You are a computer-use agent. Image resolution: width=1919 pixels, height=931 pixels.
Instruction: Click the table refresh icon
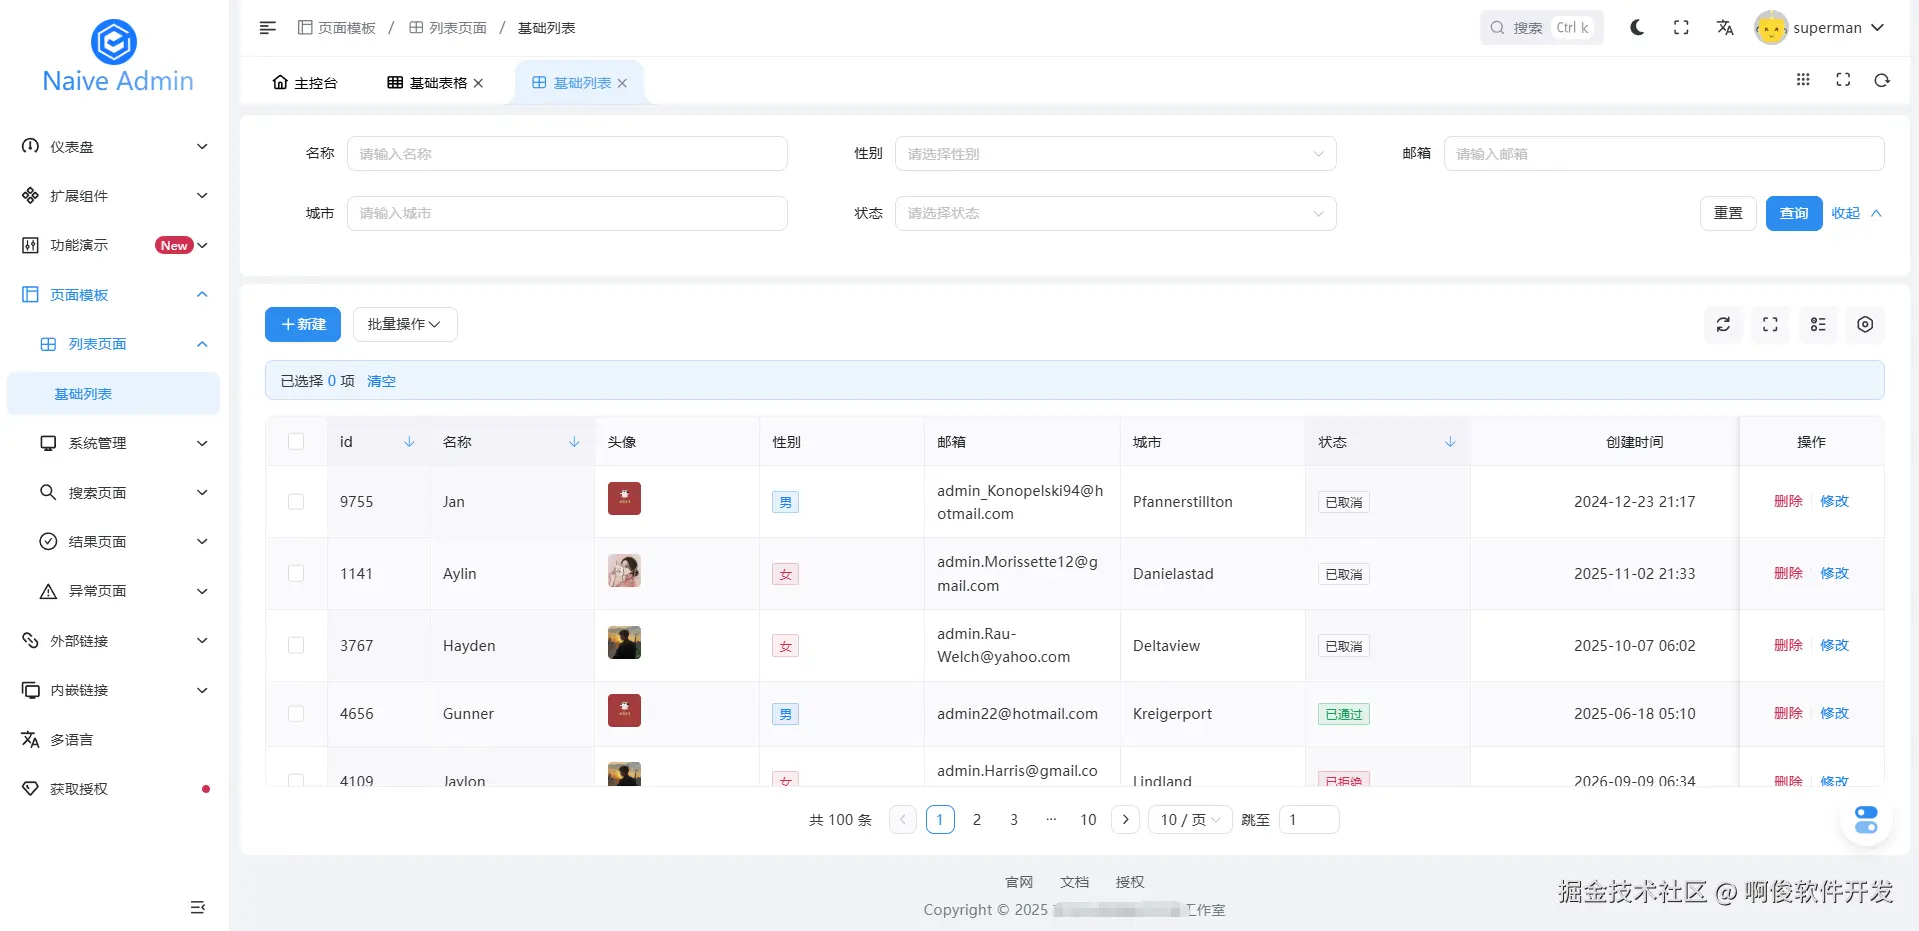(x=1722, y=324)
